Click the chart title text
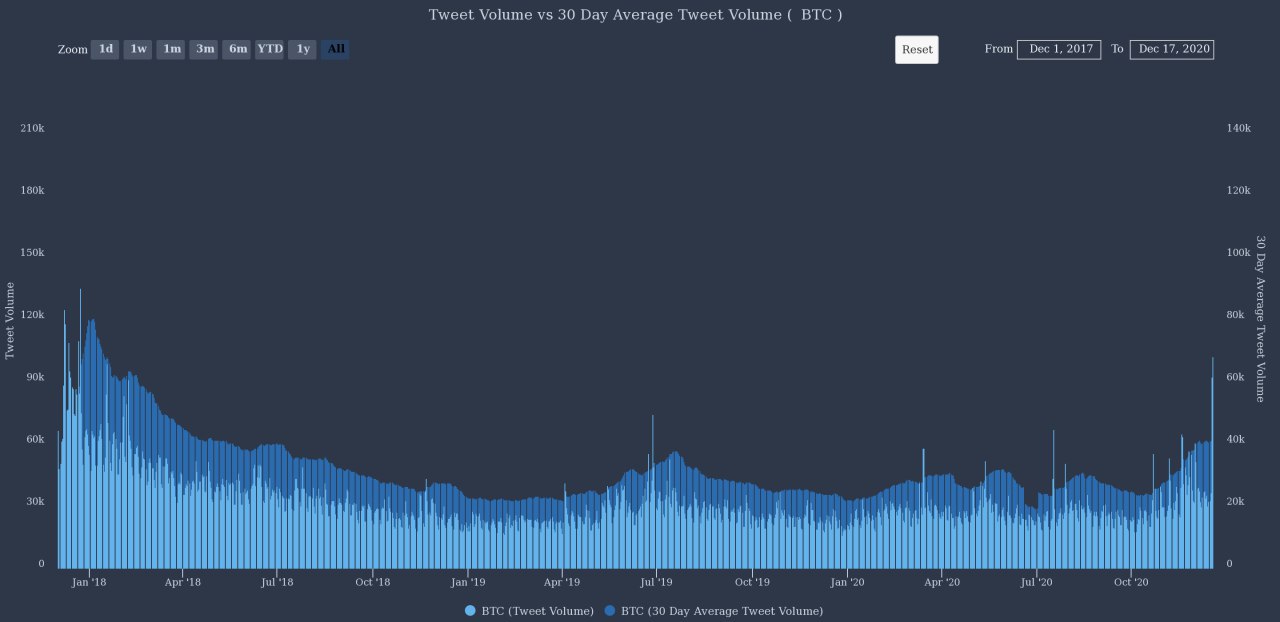 [636, 14]
